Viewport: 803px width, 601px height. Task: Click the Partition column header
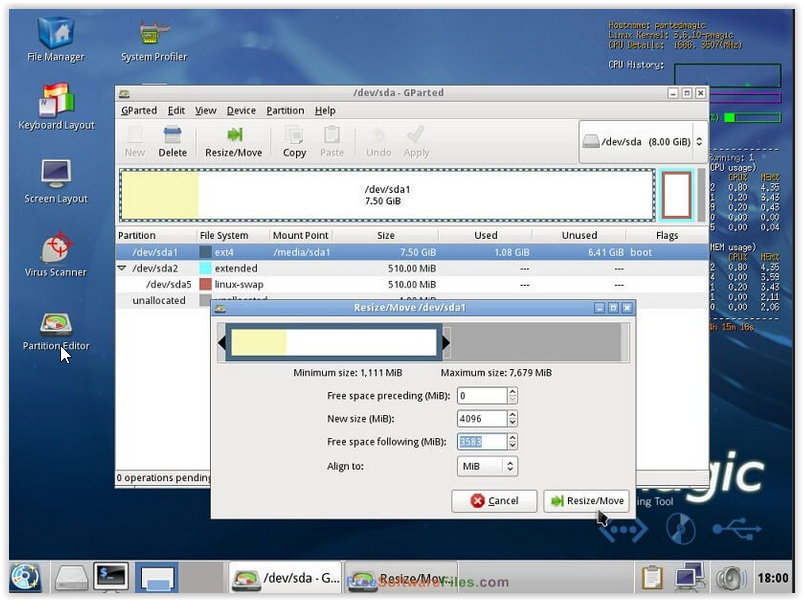[156, 235]
